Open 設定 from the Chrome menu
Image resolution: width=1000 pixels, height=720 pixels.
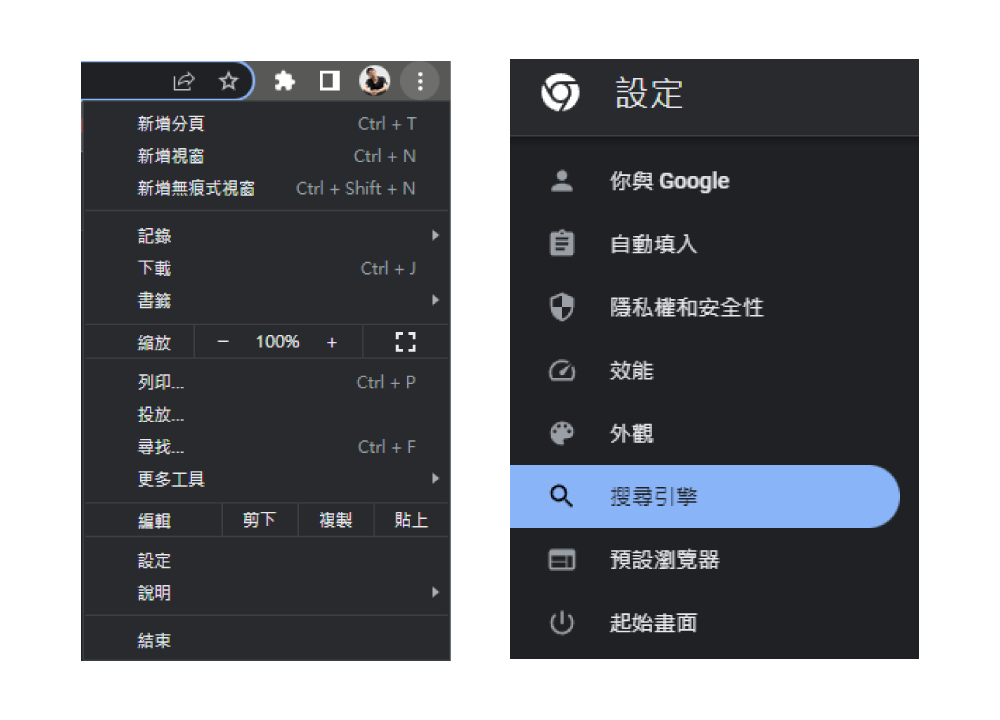point(155,561)
